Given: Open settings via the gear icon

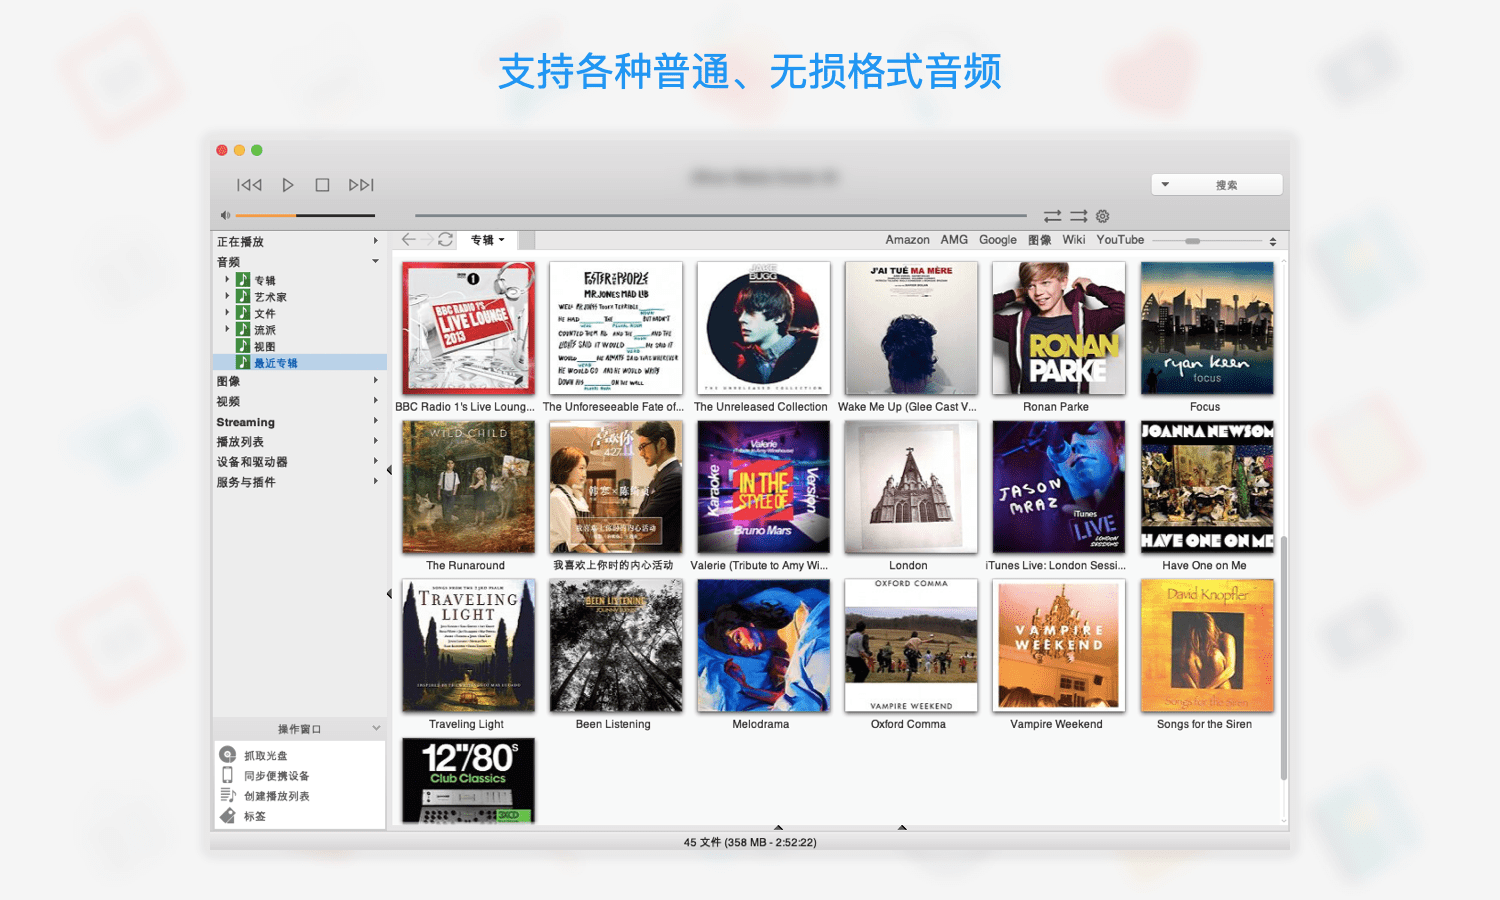Looking at the screenshot, I should click(x=1101, y=215).
